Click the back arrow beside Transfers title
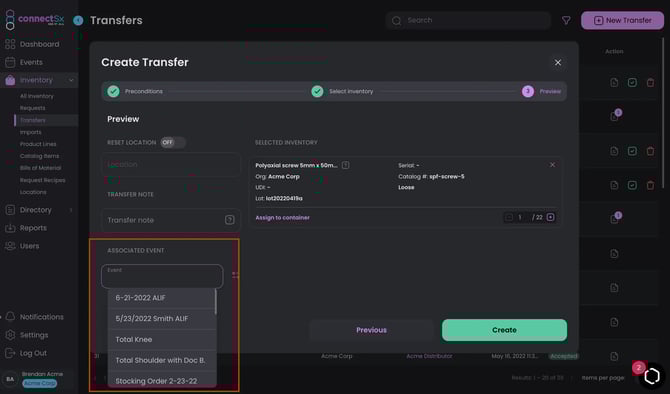 tap(78, 21)
